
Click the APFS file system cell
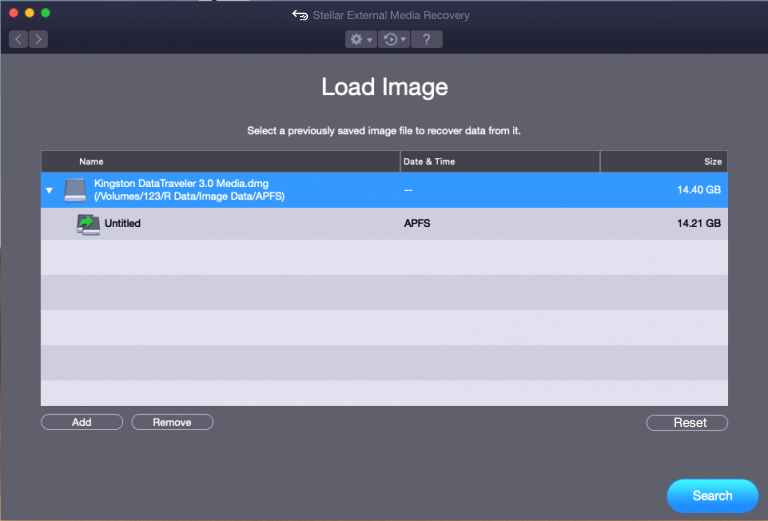click(417, 223)
